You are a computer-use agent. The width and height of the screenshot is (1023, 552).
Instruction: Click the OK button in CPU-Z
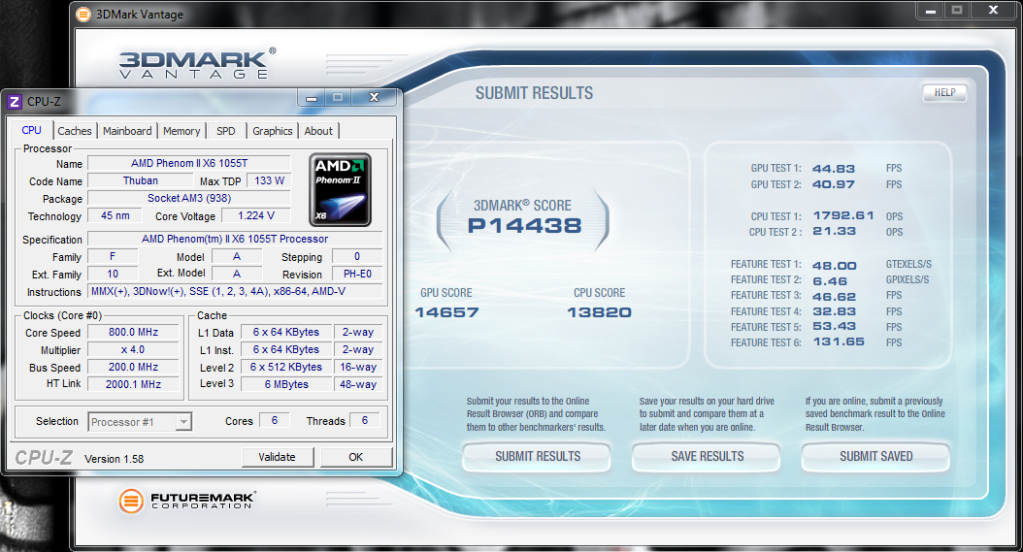click(x=356, y=457)
